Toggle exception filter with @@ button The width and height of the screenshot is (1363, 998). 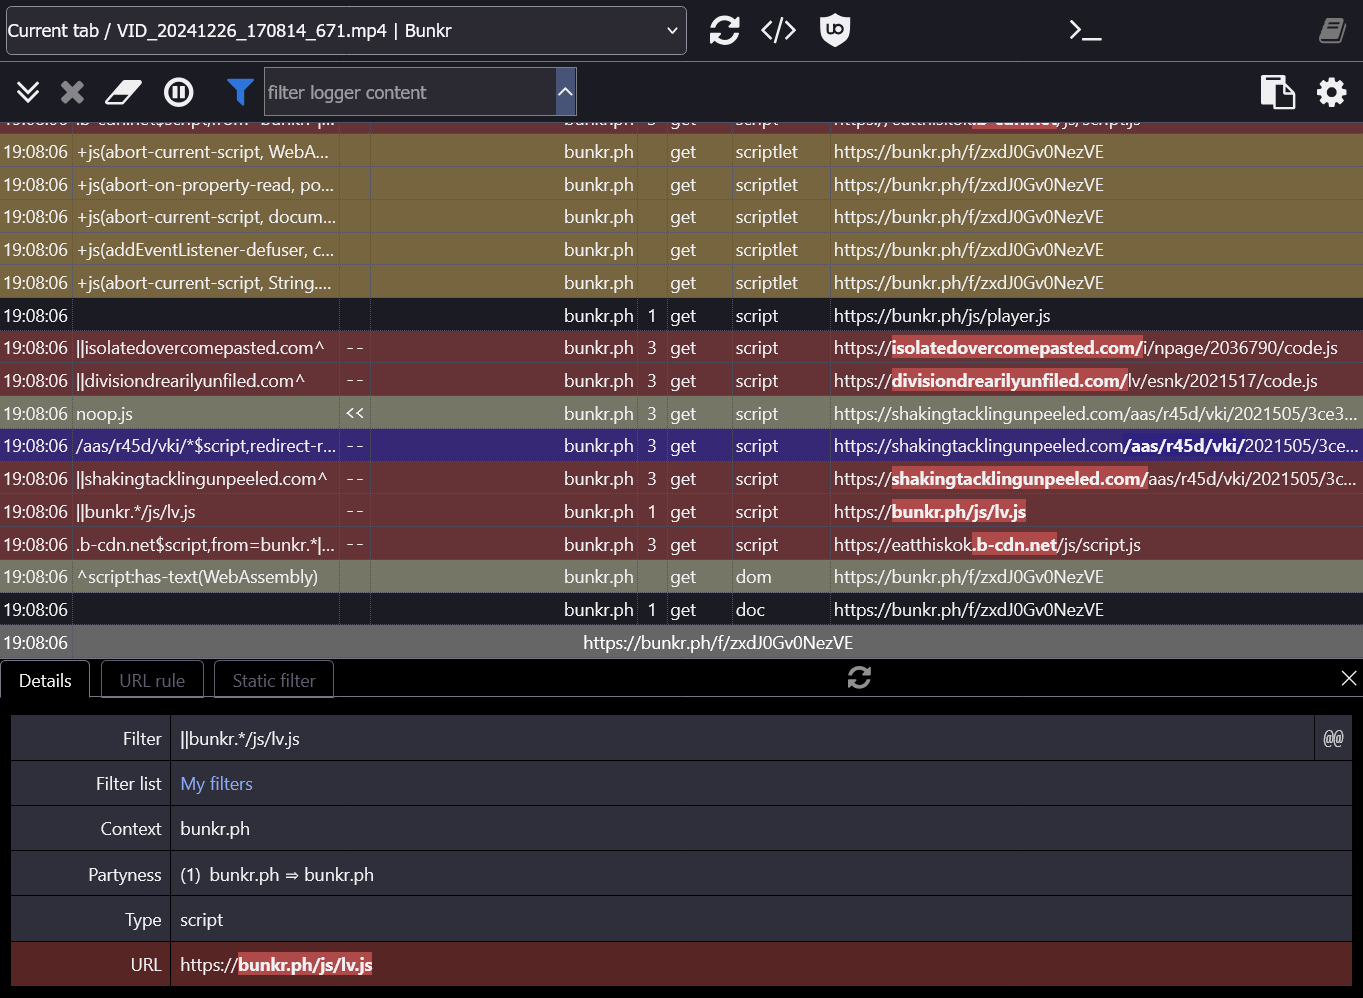point(1333,738)
